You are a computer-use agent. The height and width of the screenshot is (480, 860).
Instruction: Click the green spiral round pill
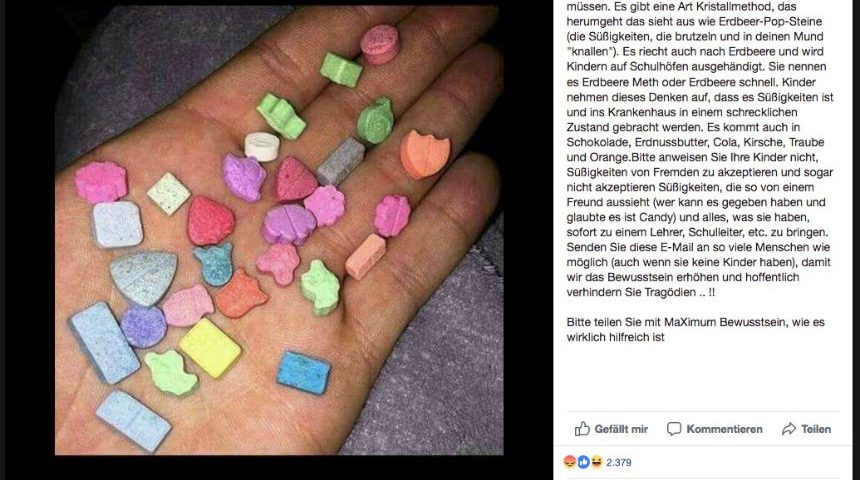(376, 121)
